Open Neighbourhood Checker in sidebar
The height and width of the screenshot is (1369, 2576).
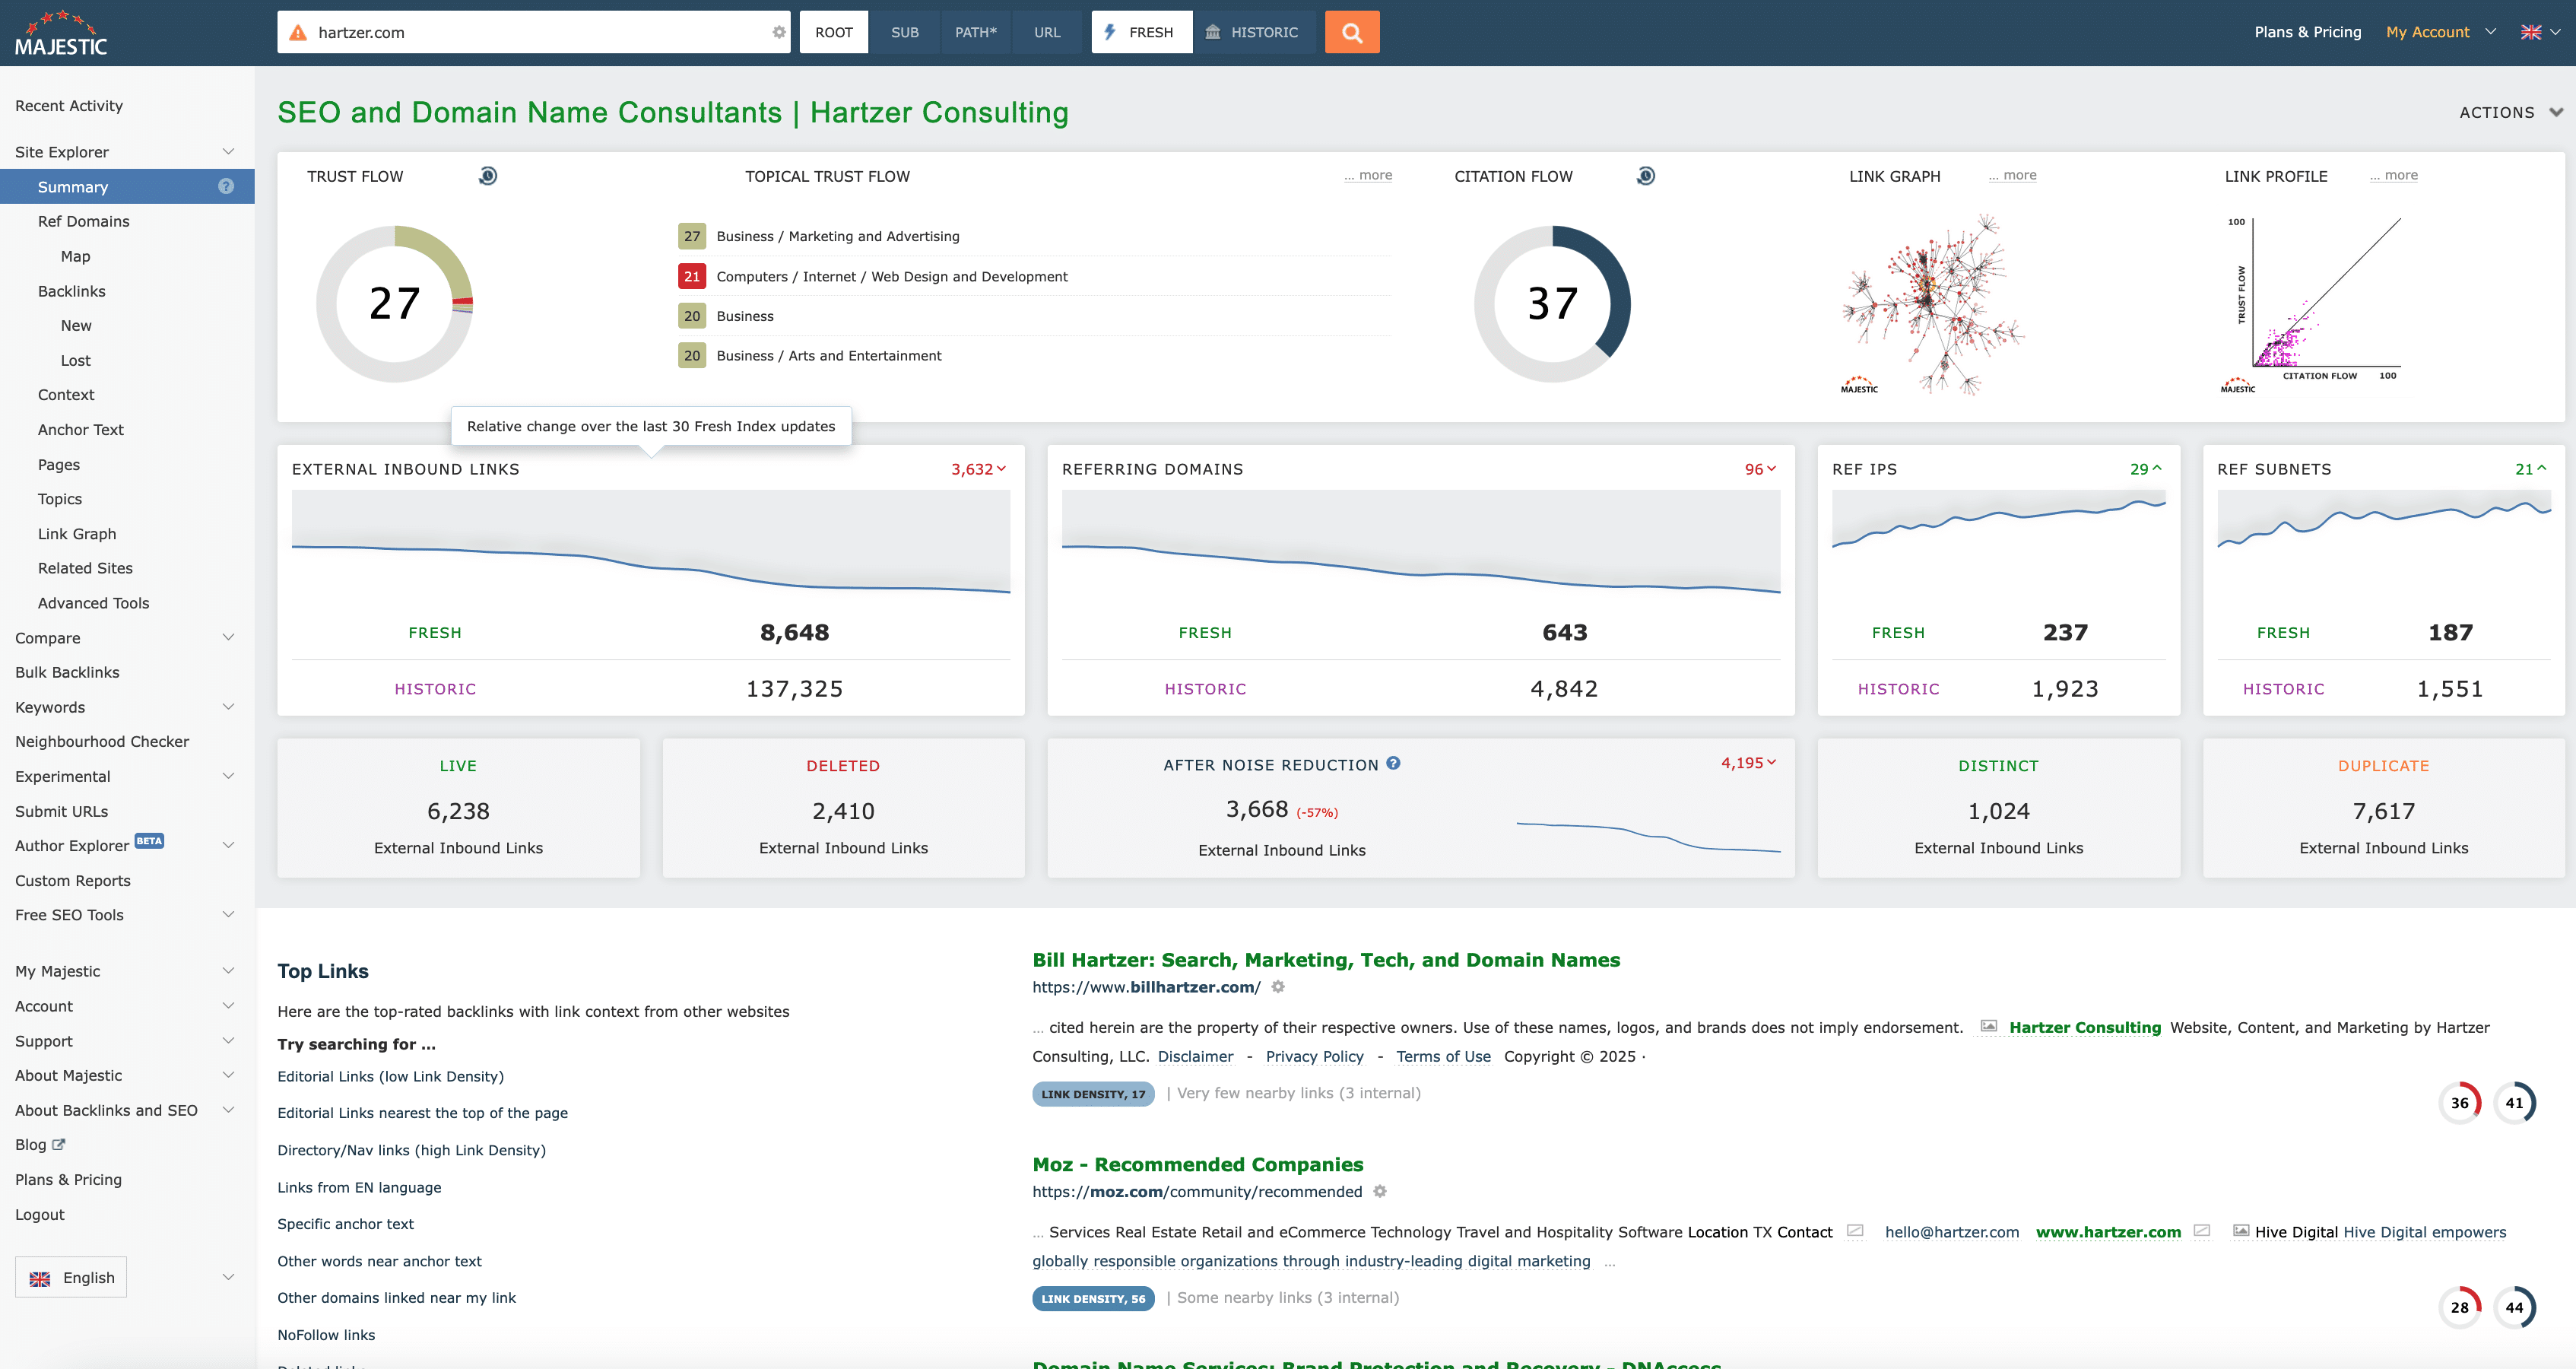[102, 741]
